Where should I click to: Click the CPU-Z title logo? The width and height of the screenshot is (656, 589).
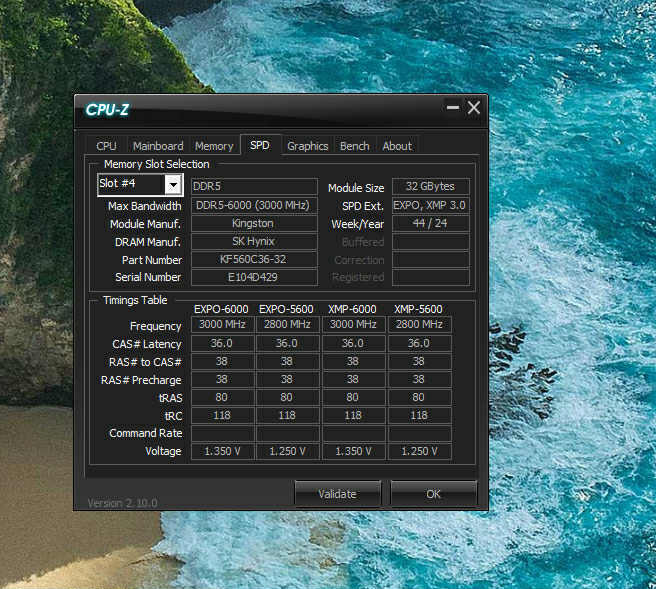pos(108,110)
